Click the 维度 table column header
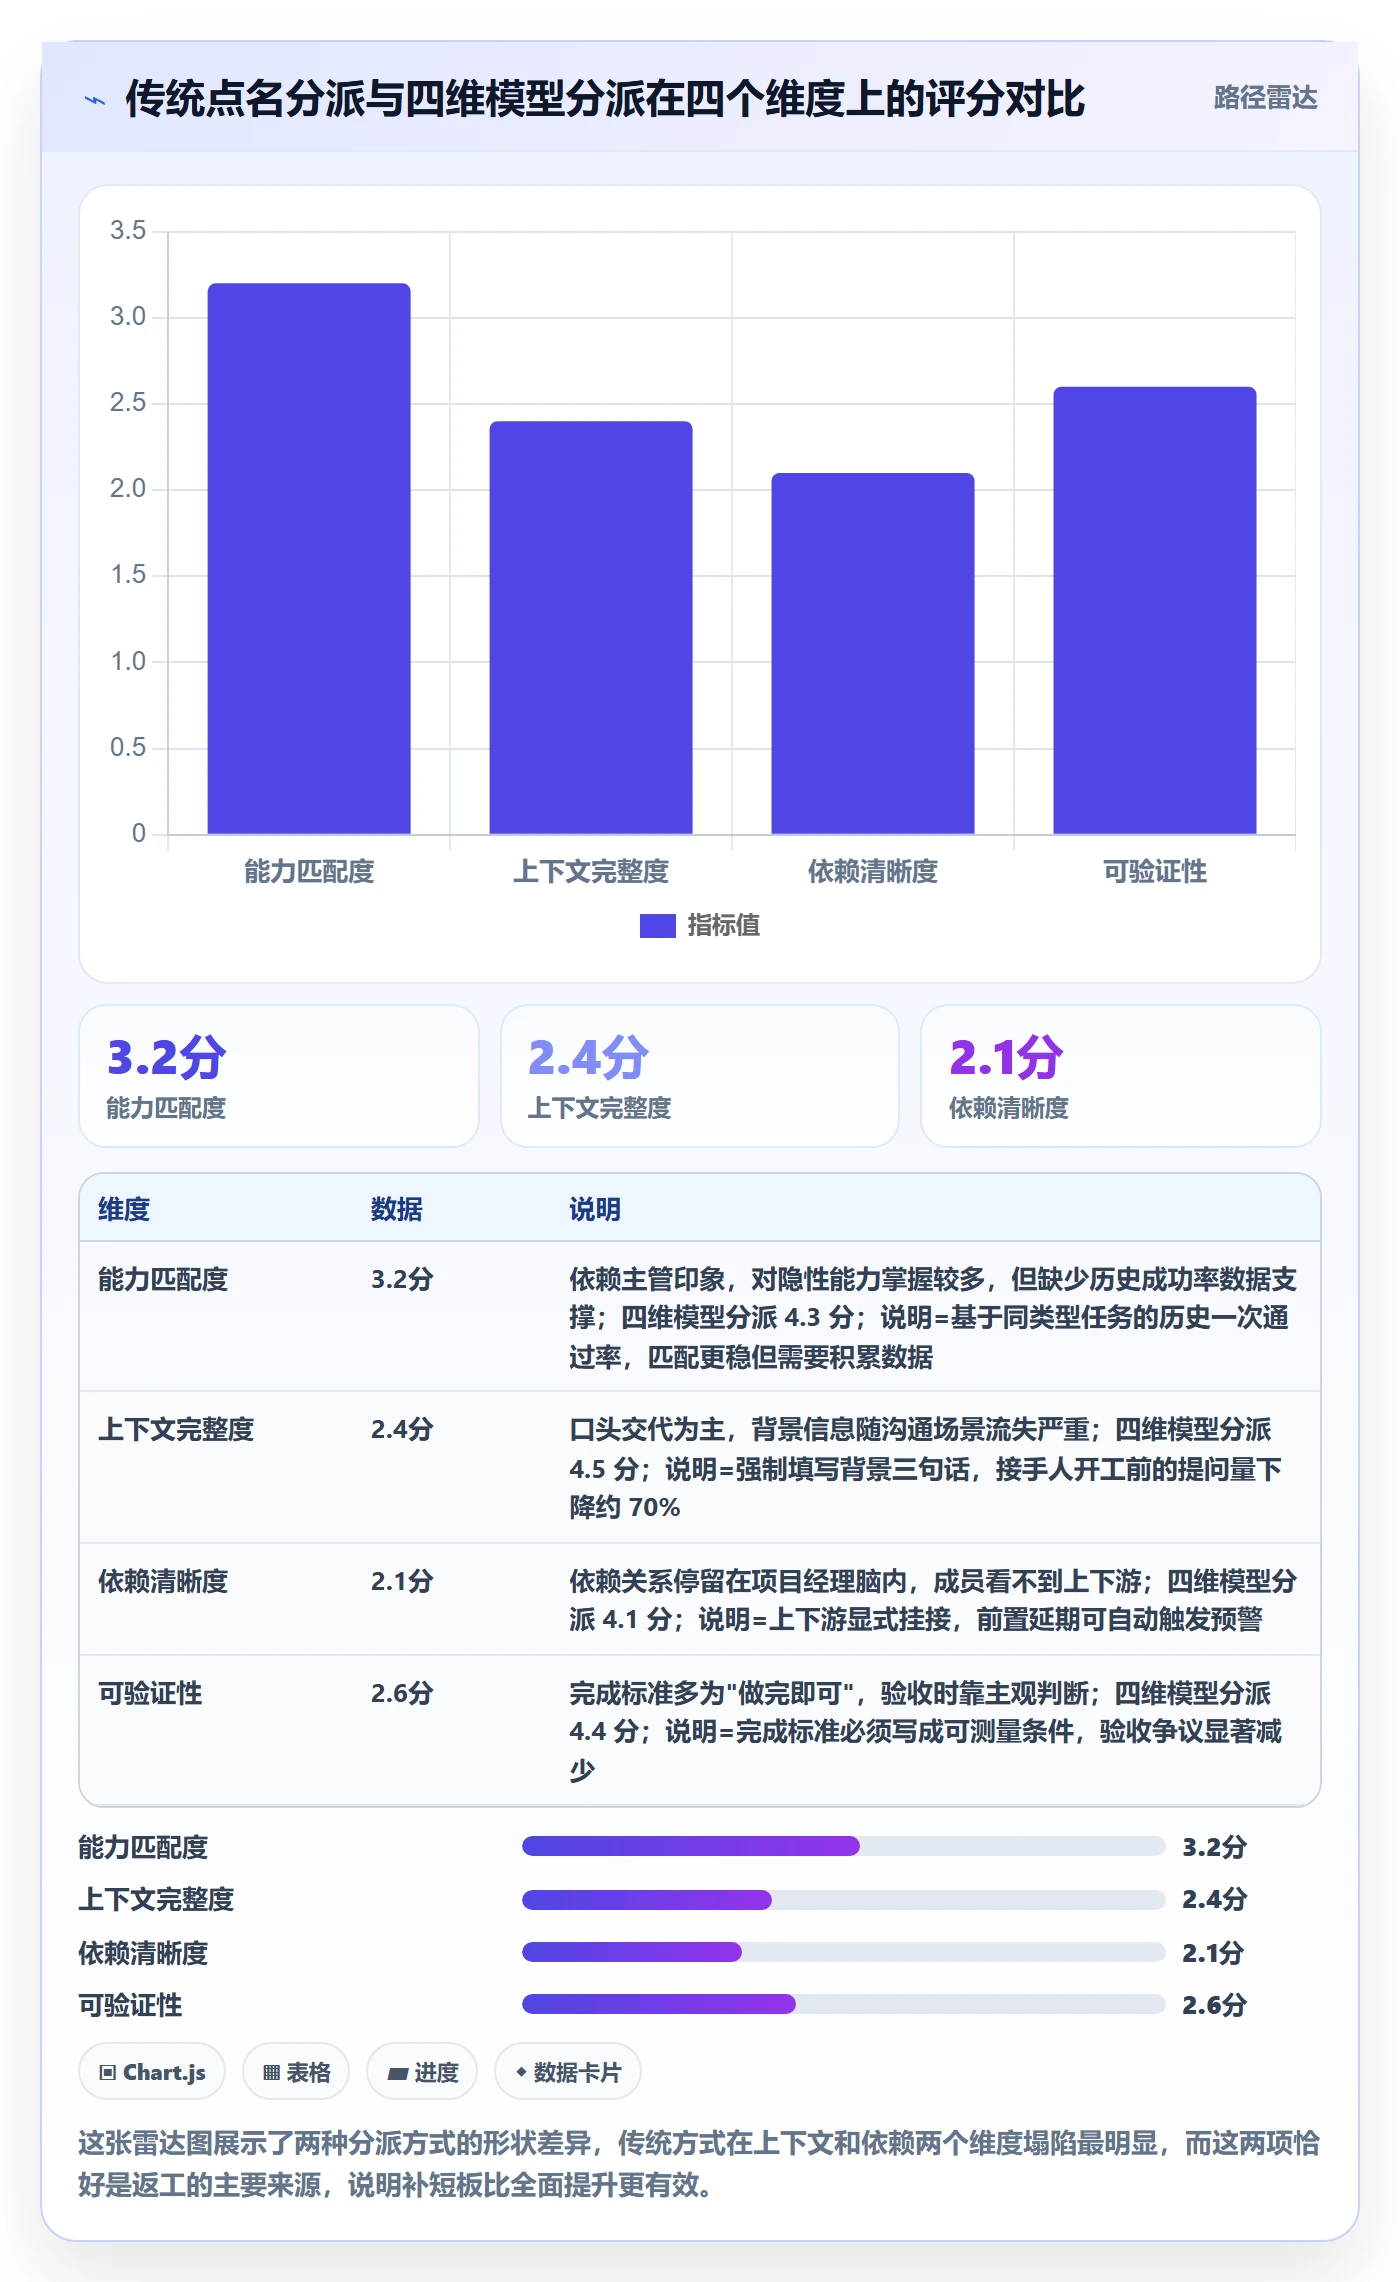This screenshot has width=1400, height=2282. 124,1209
